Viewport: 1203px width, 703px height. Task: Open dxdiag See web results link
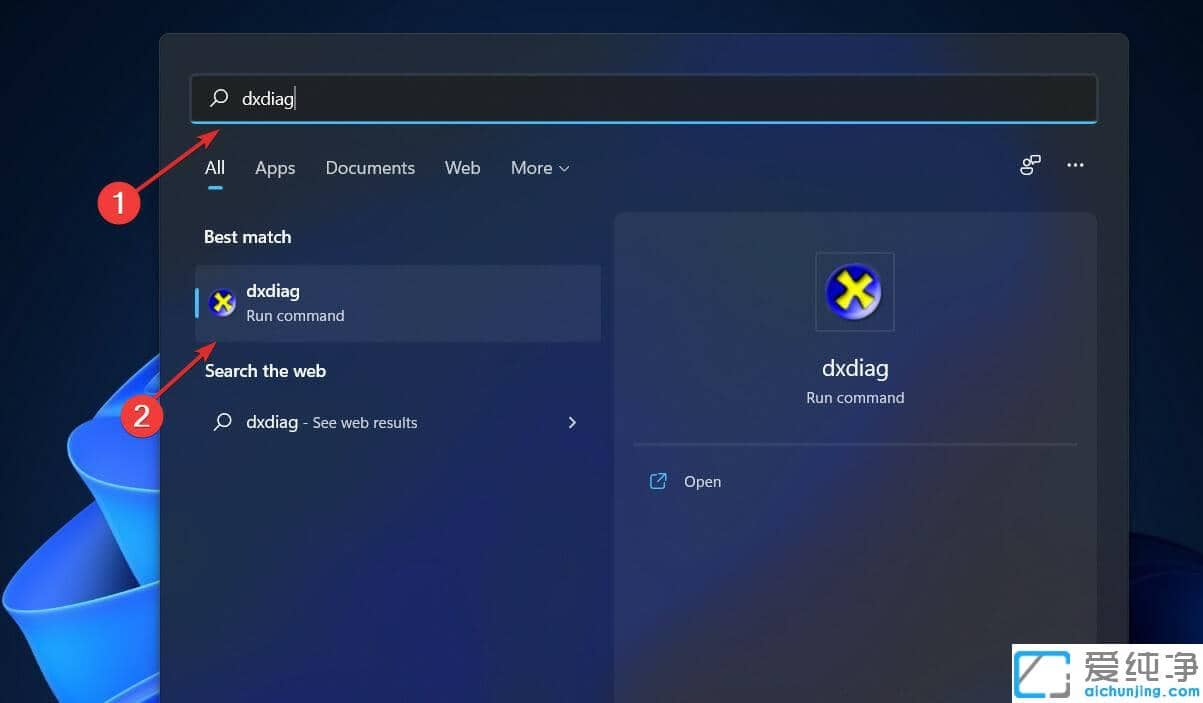pos(332,423)
